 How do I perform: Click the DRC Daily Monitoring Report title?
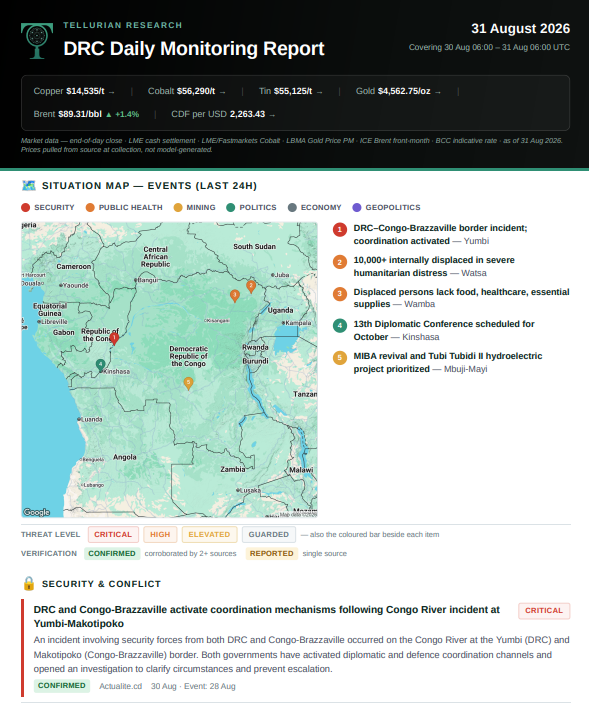[x=194, y=49]
